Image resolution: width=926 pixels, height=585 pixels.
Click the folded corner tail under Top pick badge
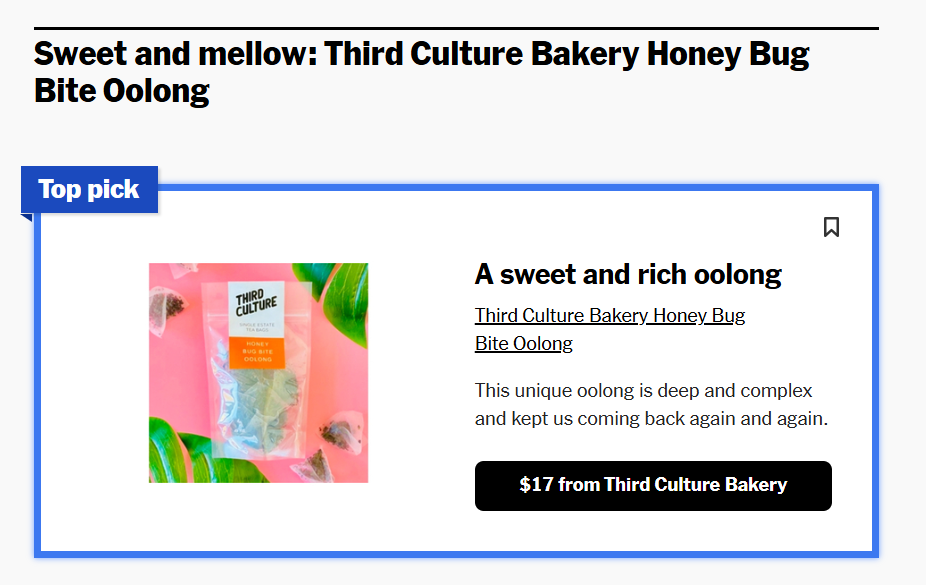(x=27, y=217)
